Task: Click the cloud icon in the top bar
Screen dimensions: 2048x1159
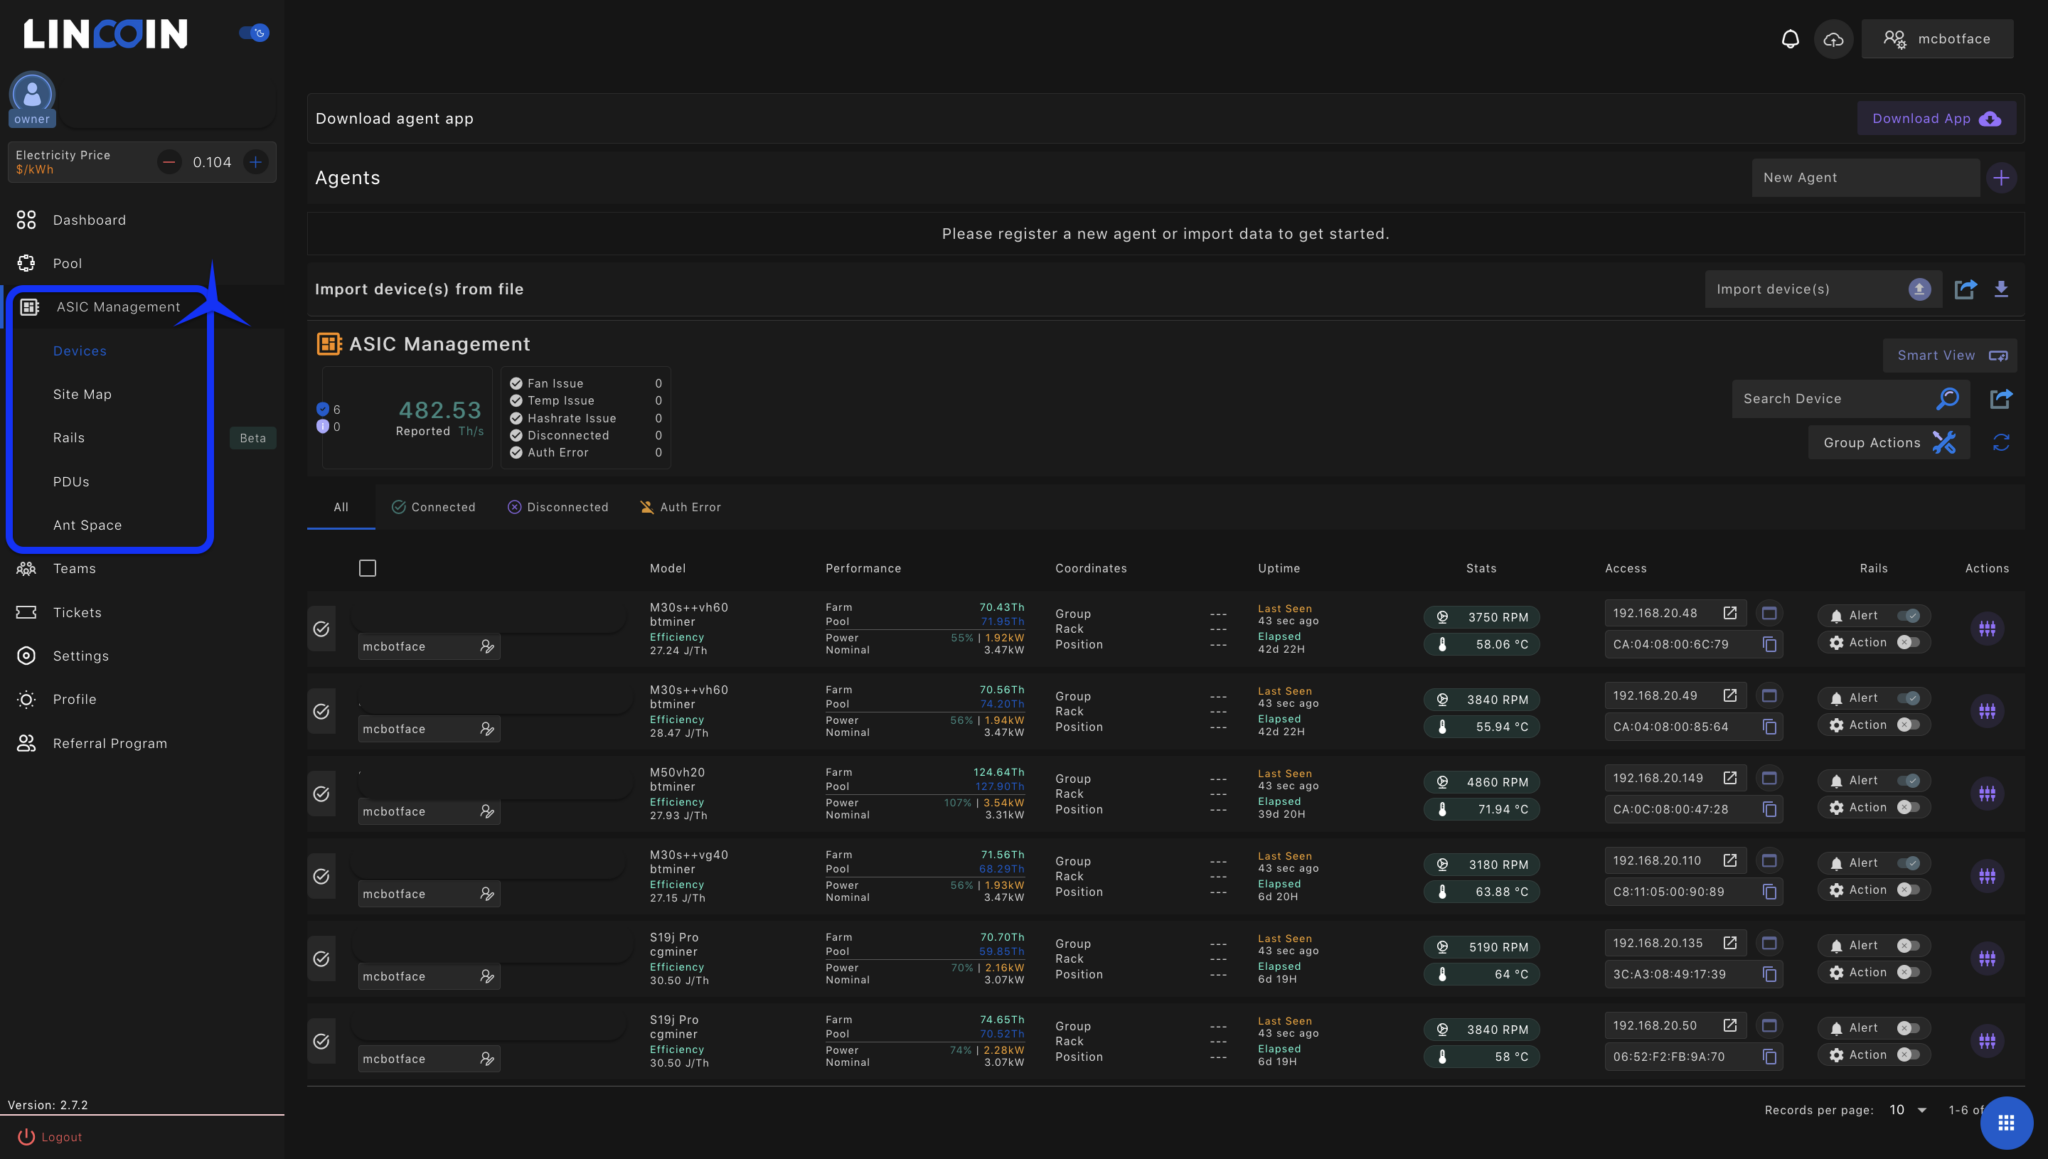Action: click(1833, 39)
